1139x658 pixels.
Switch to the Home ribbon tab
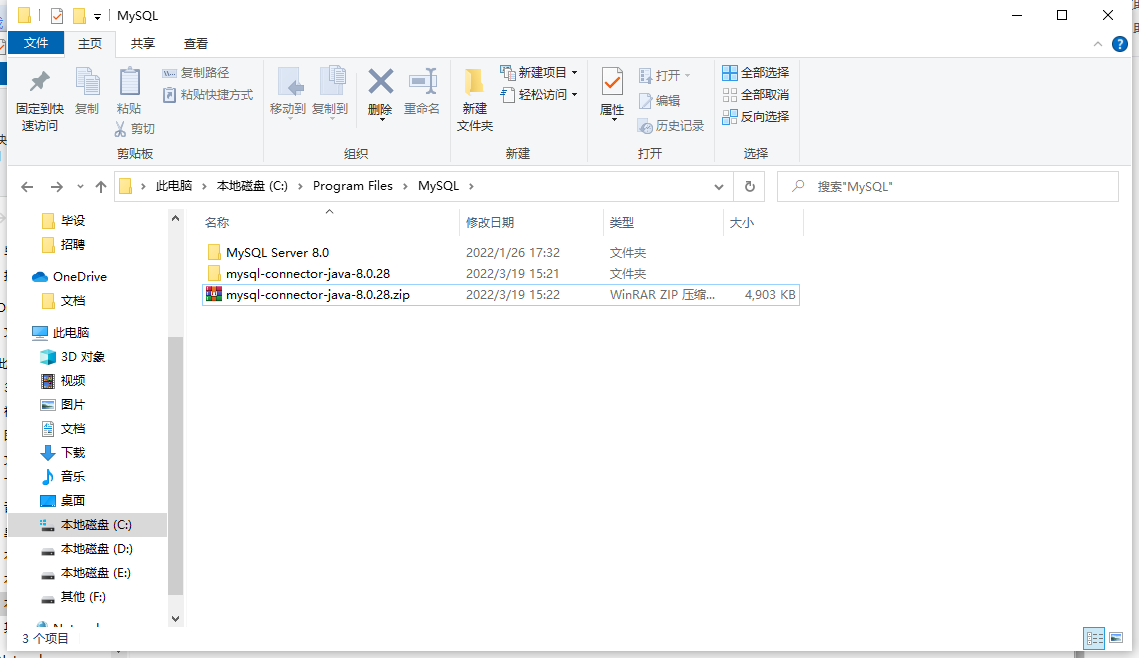[90, 44]
